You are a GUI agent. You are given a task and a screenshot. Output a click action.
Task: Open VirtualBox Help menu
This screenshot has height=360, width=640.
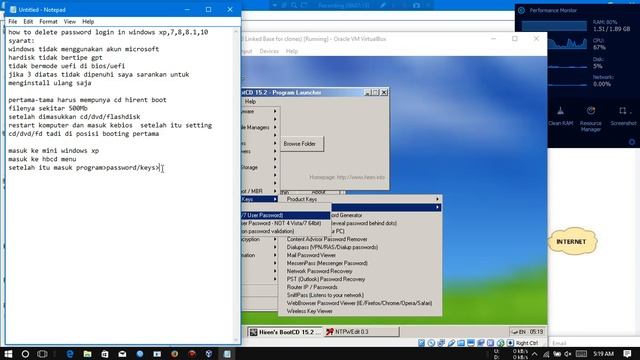pos(291,51)
